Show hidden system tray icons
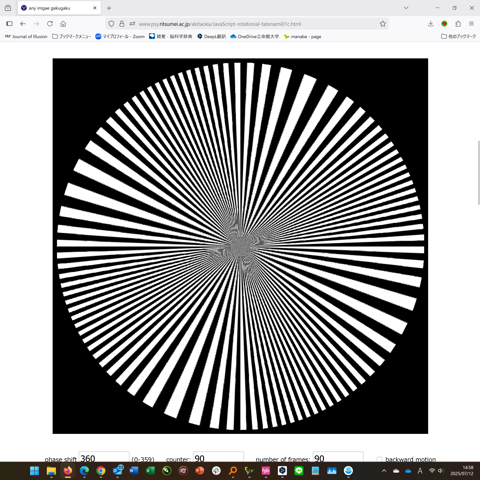This screenshot has height=480, width=480. click(384, 471)
